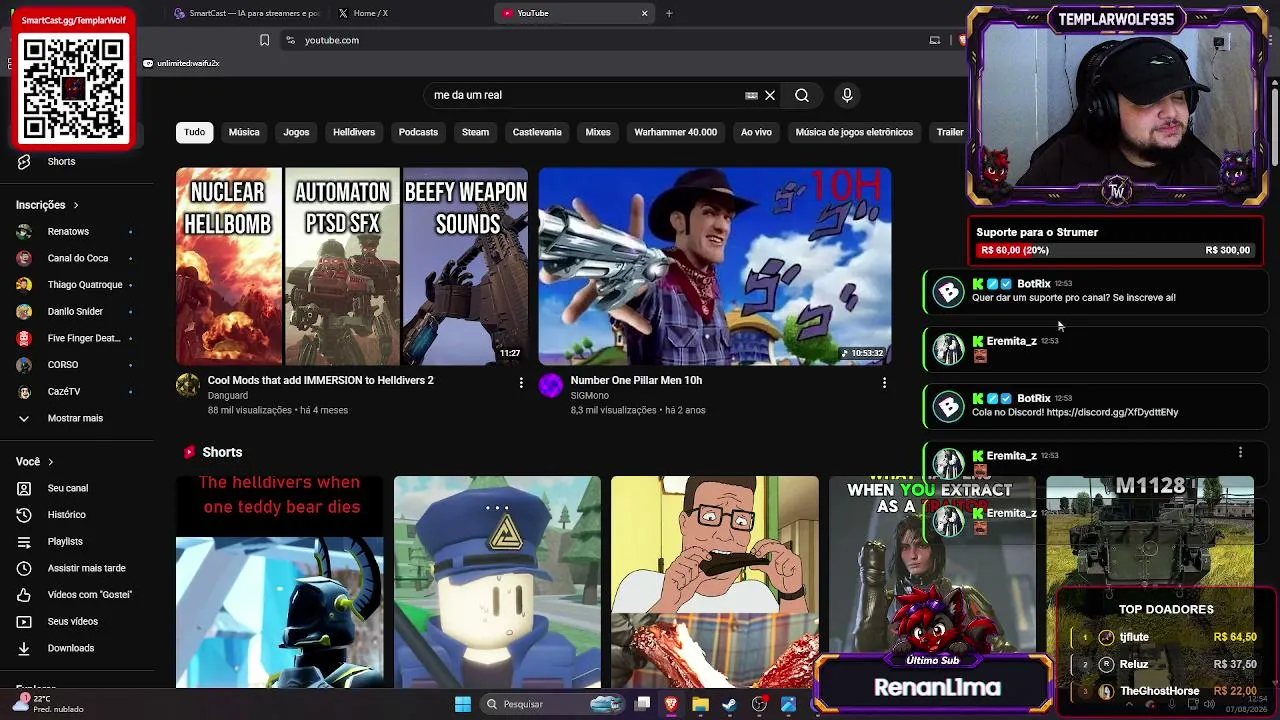Search YouTube with the magnifier button

[x=802, y=95]
